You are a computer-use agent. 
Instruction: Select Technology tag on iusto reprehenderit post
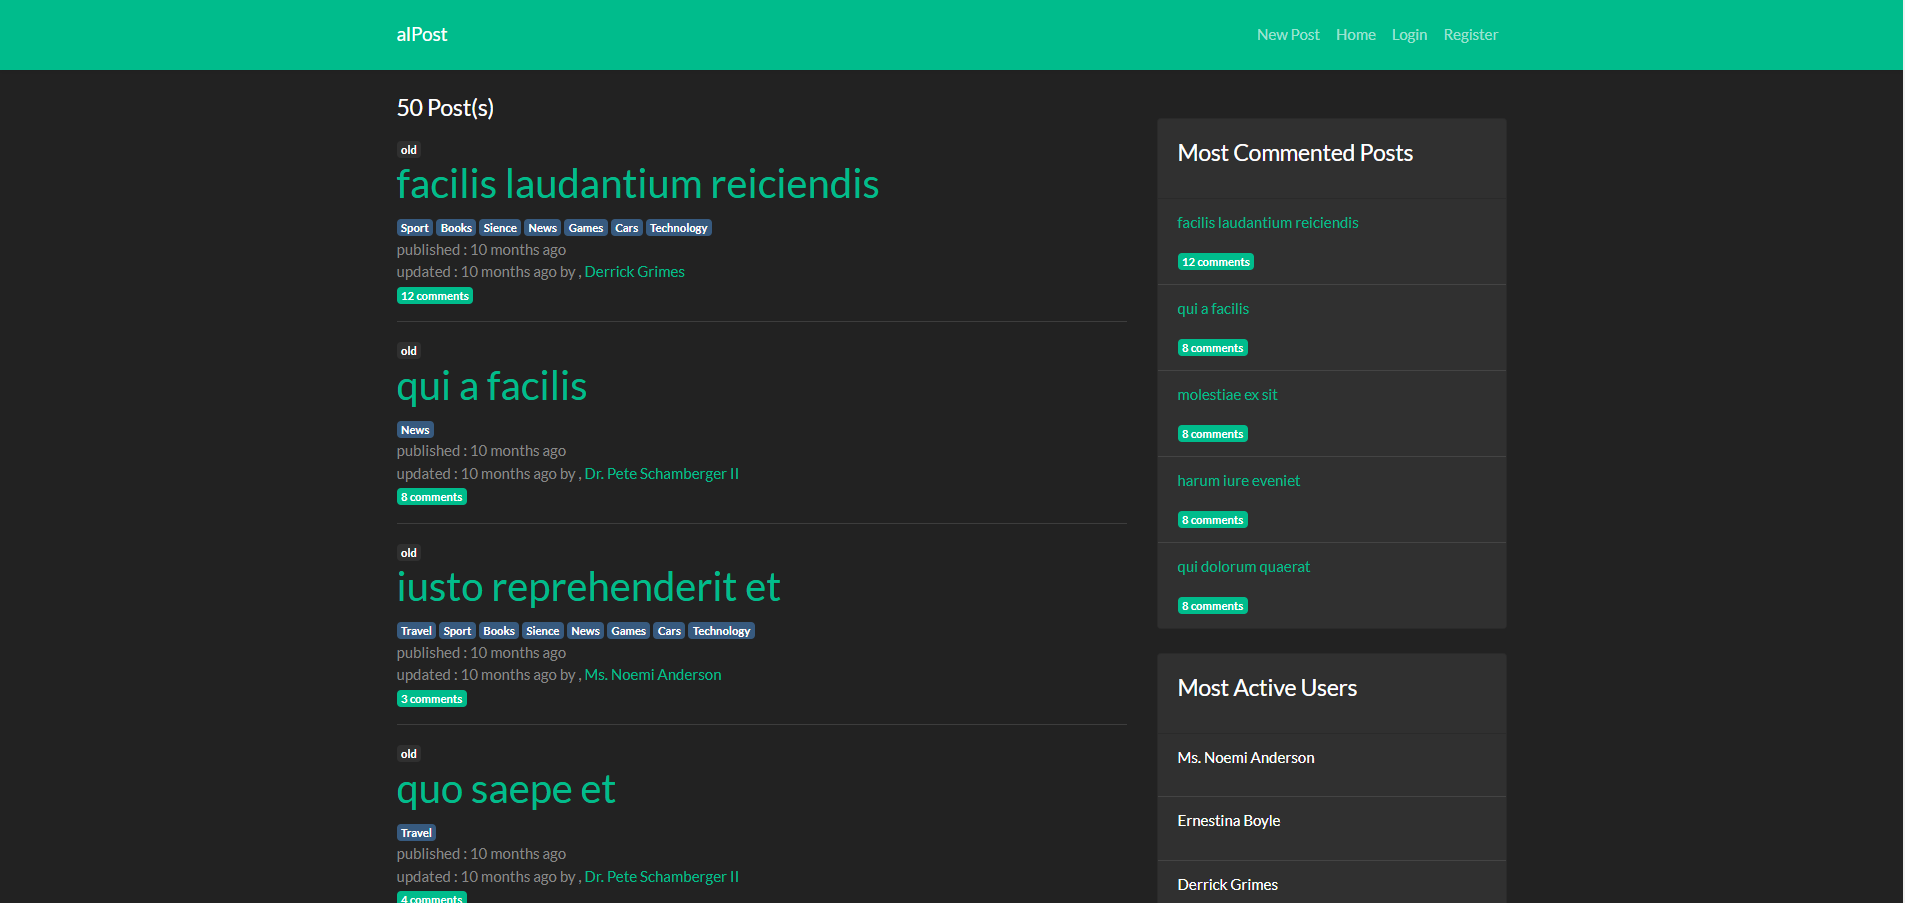click(721, 631)
